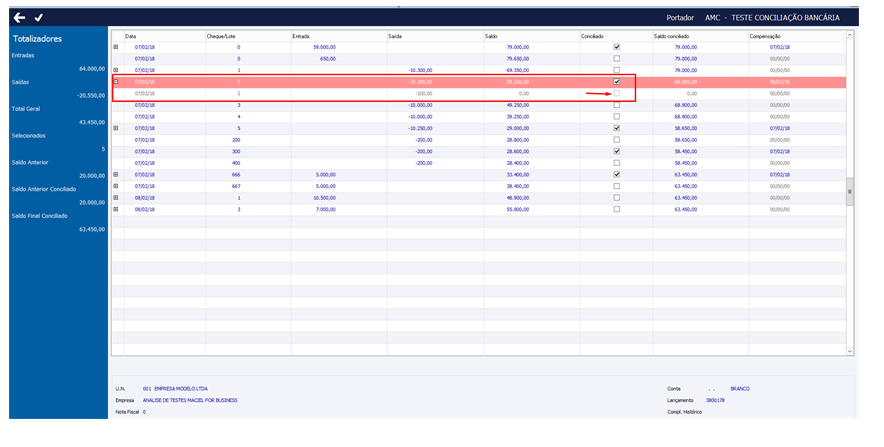The height and width of the screenshot is (447, 884).
Task: Expand the Cheque/Lote 1 row with Saldo 69.350,00
Action: click(x=116, y=70)
